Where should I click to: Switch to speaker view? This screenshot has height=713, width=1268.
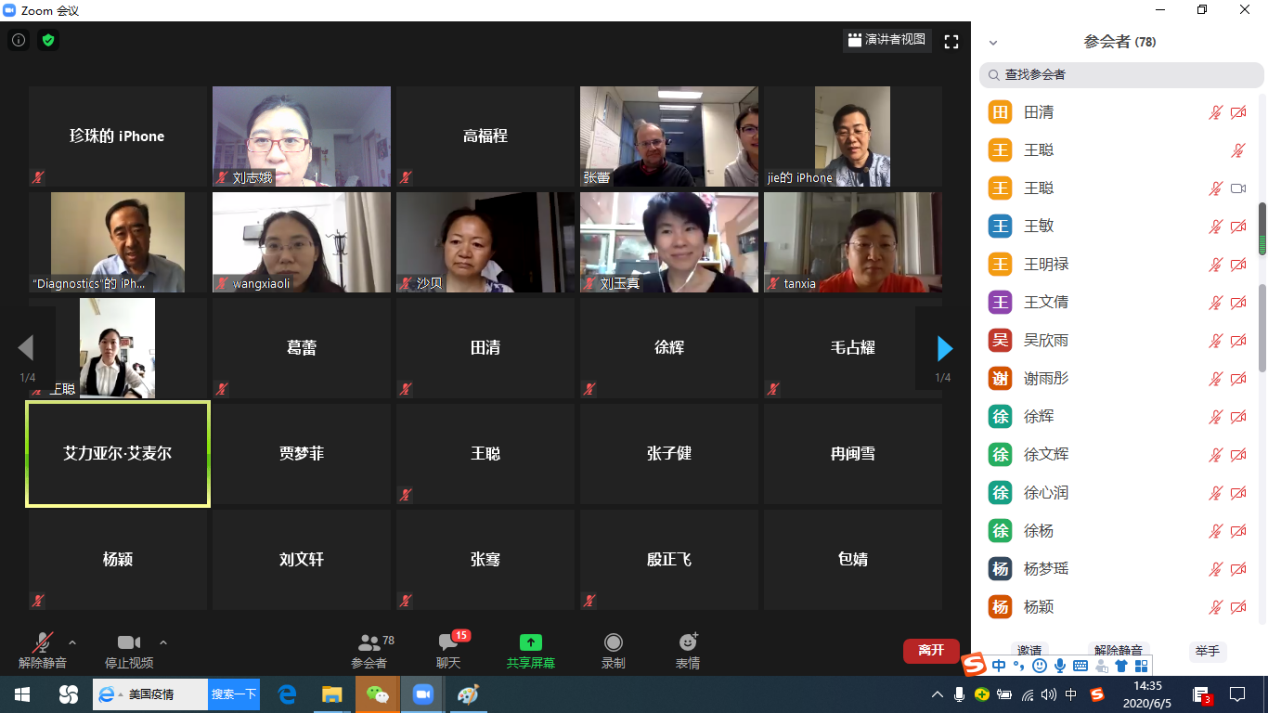point(887,40)
